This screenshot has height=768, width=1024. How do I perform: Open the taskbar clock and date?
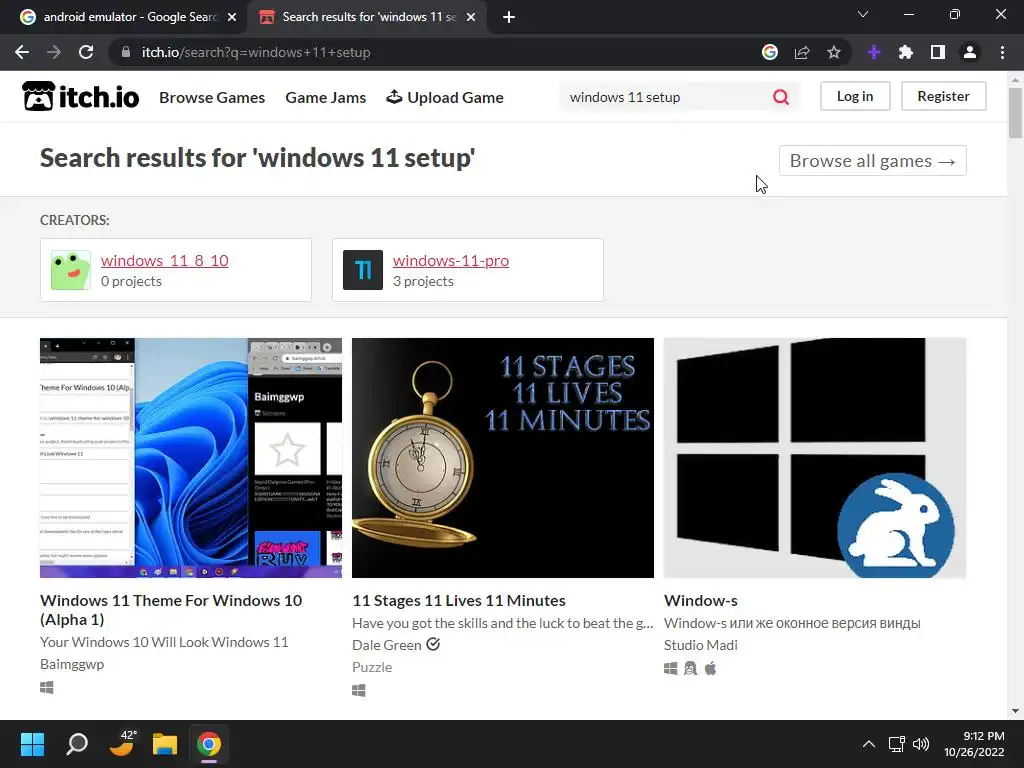[974, 744]
